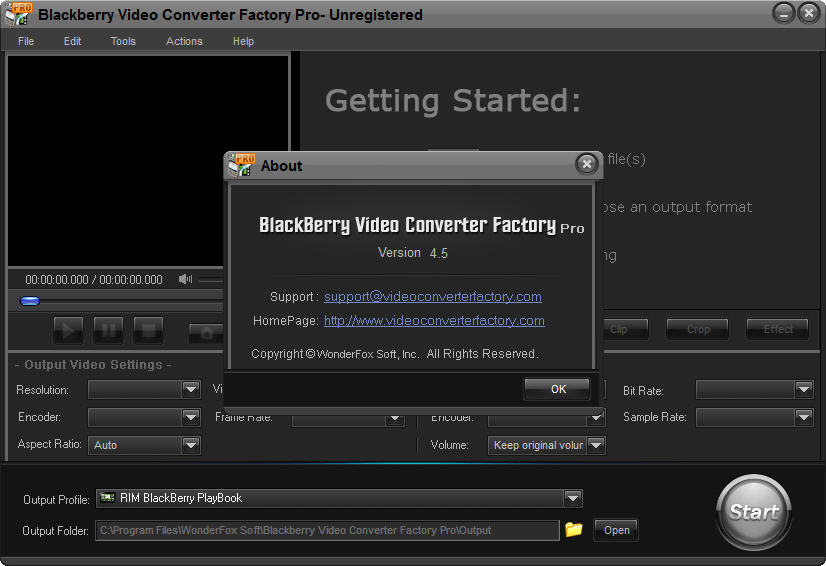This screenshot has height=566, width=826.
Task: Click the Stop playback button
Action: point(148,330)
